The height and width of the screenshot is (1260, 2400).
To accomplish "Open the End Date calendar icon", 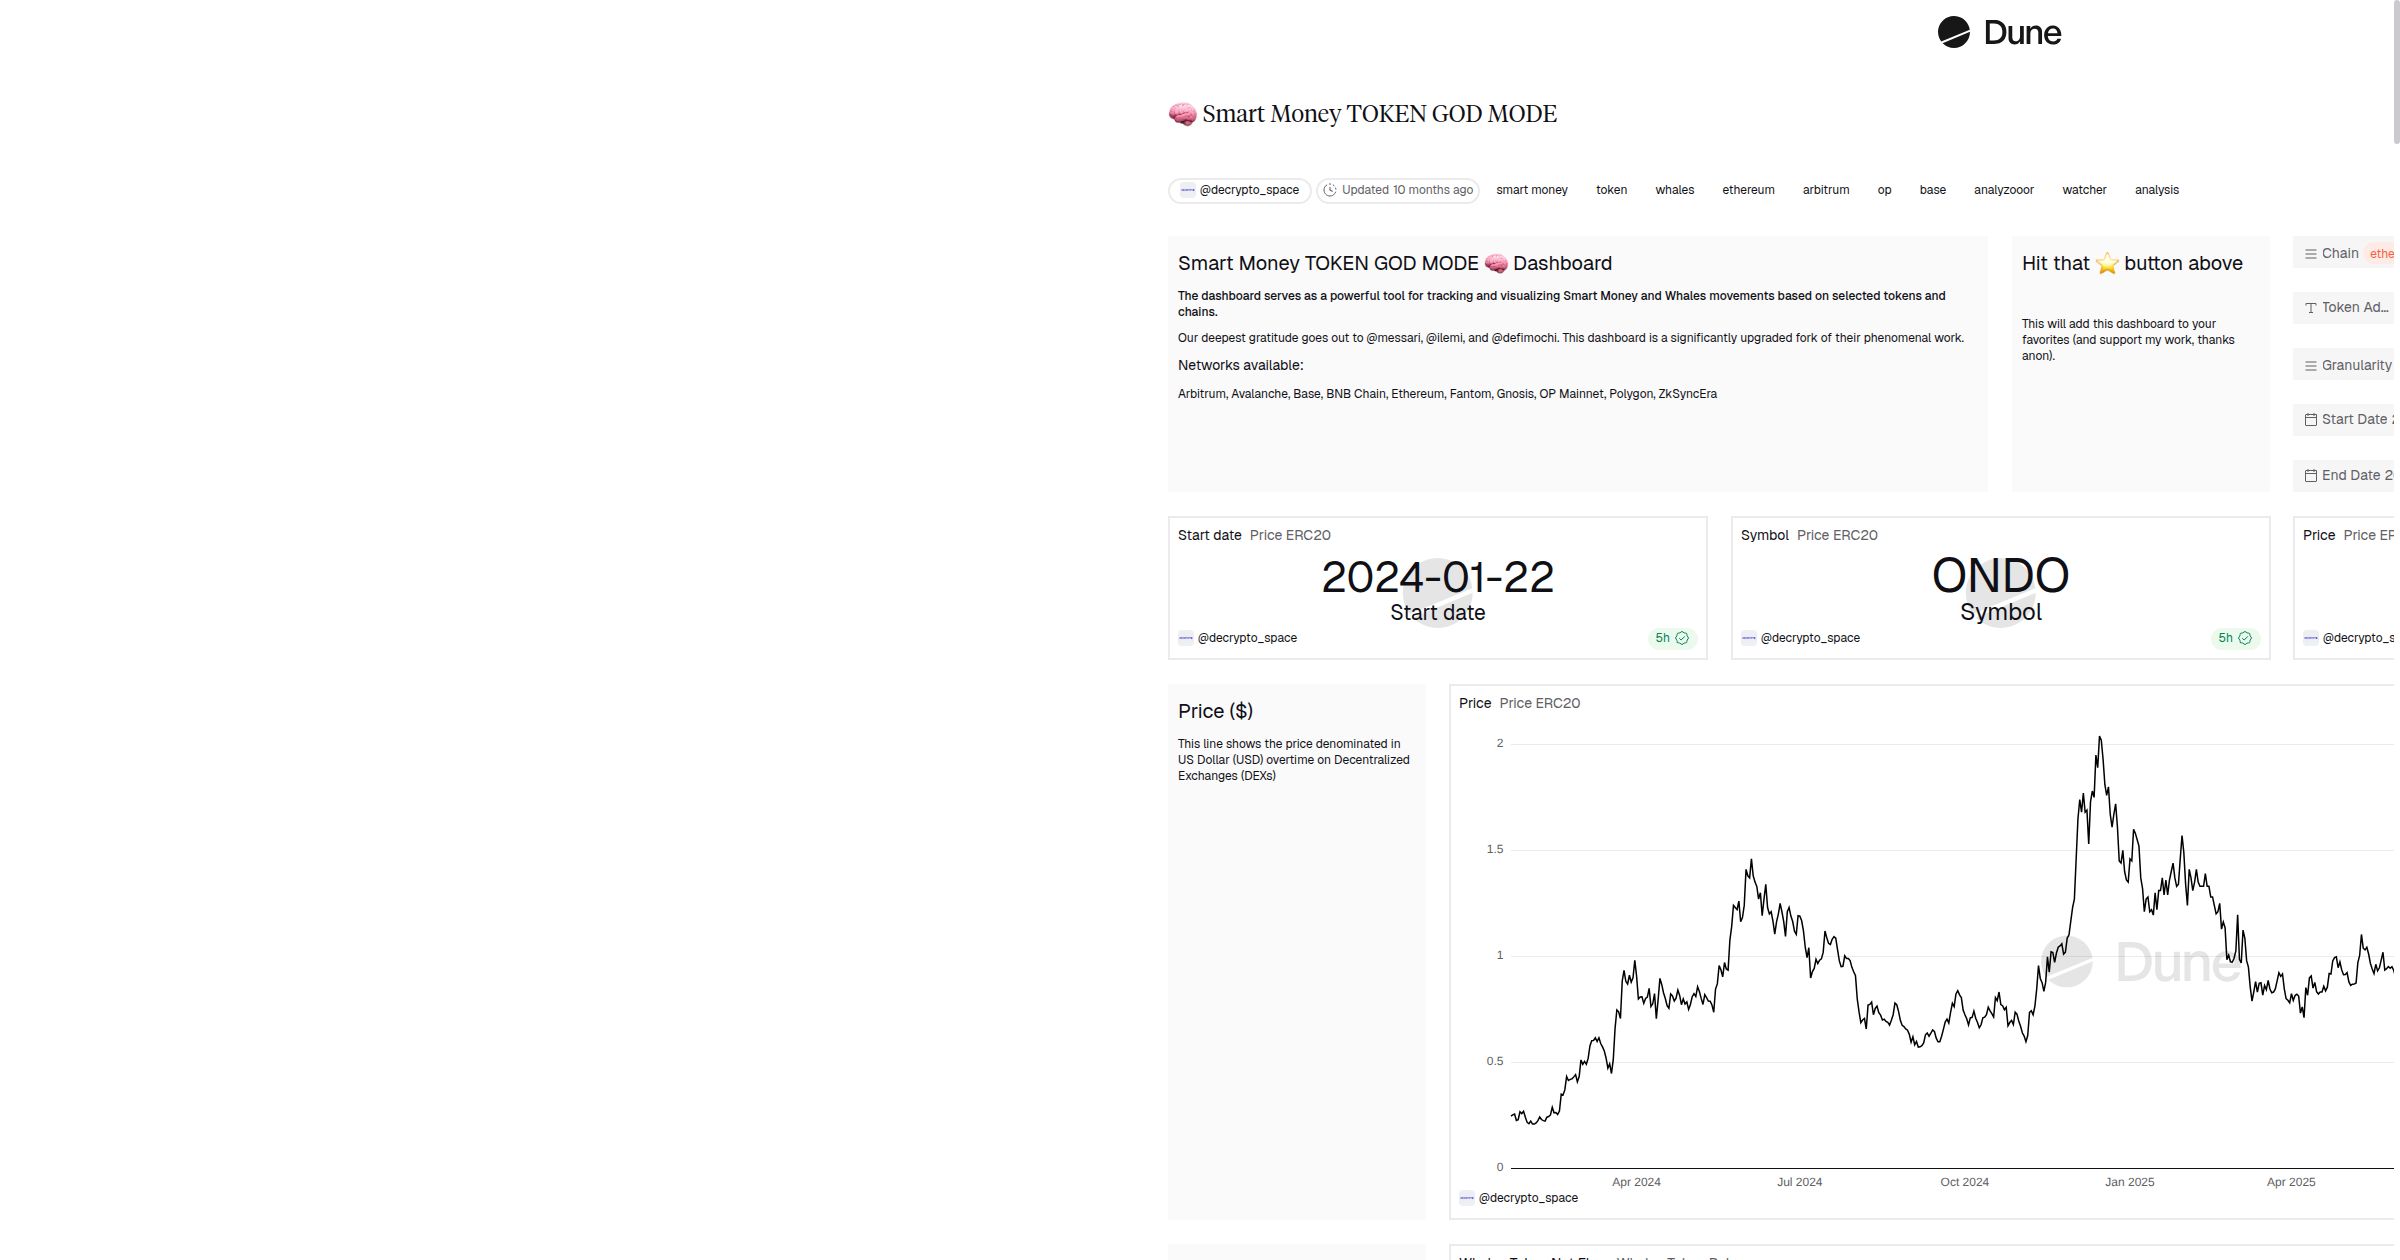I will pyautogui.click(x=2312, y=475).
